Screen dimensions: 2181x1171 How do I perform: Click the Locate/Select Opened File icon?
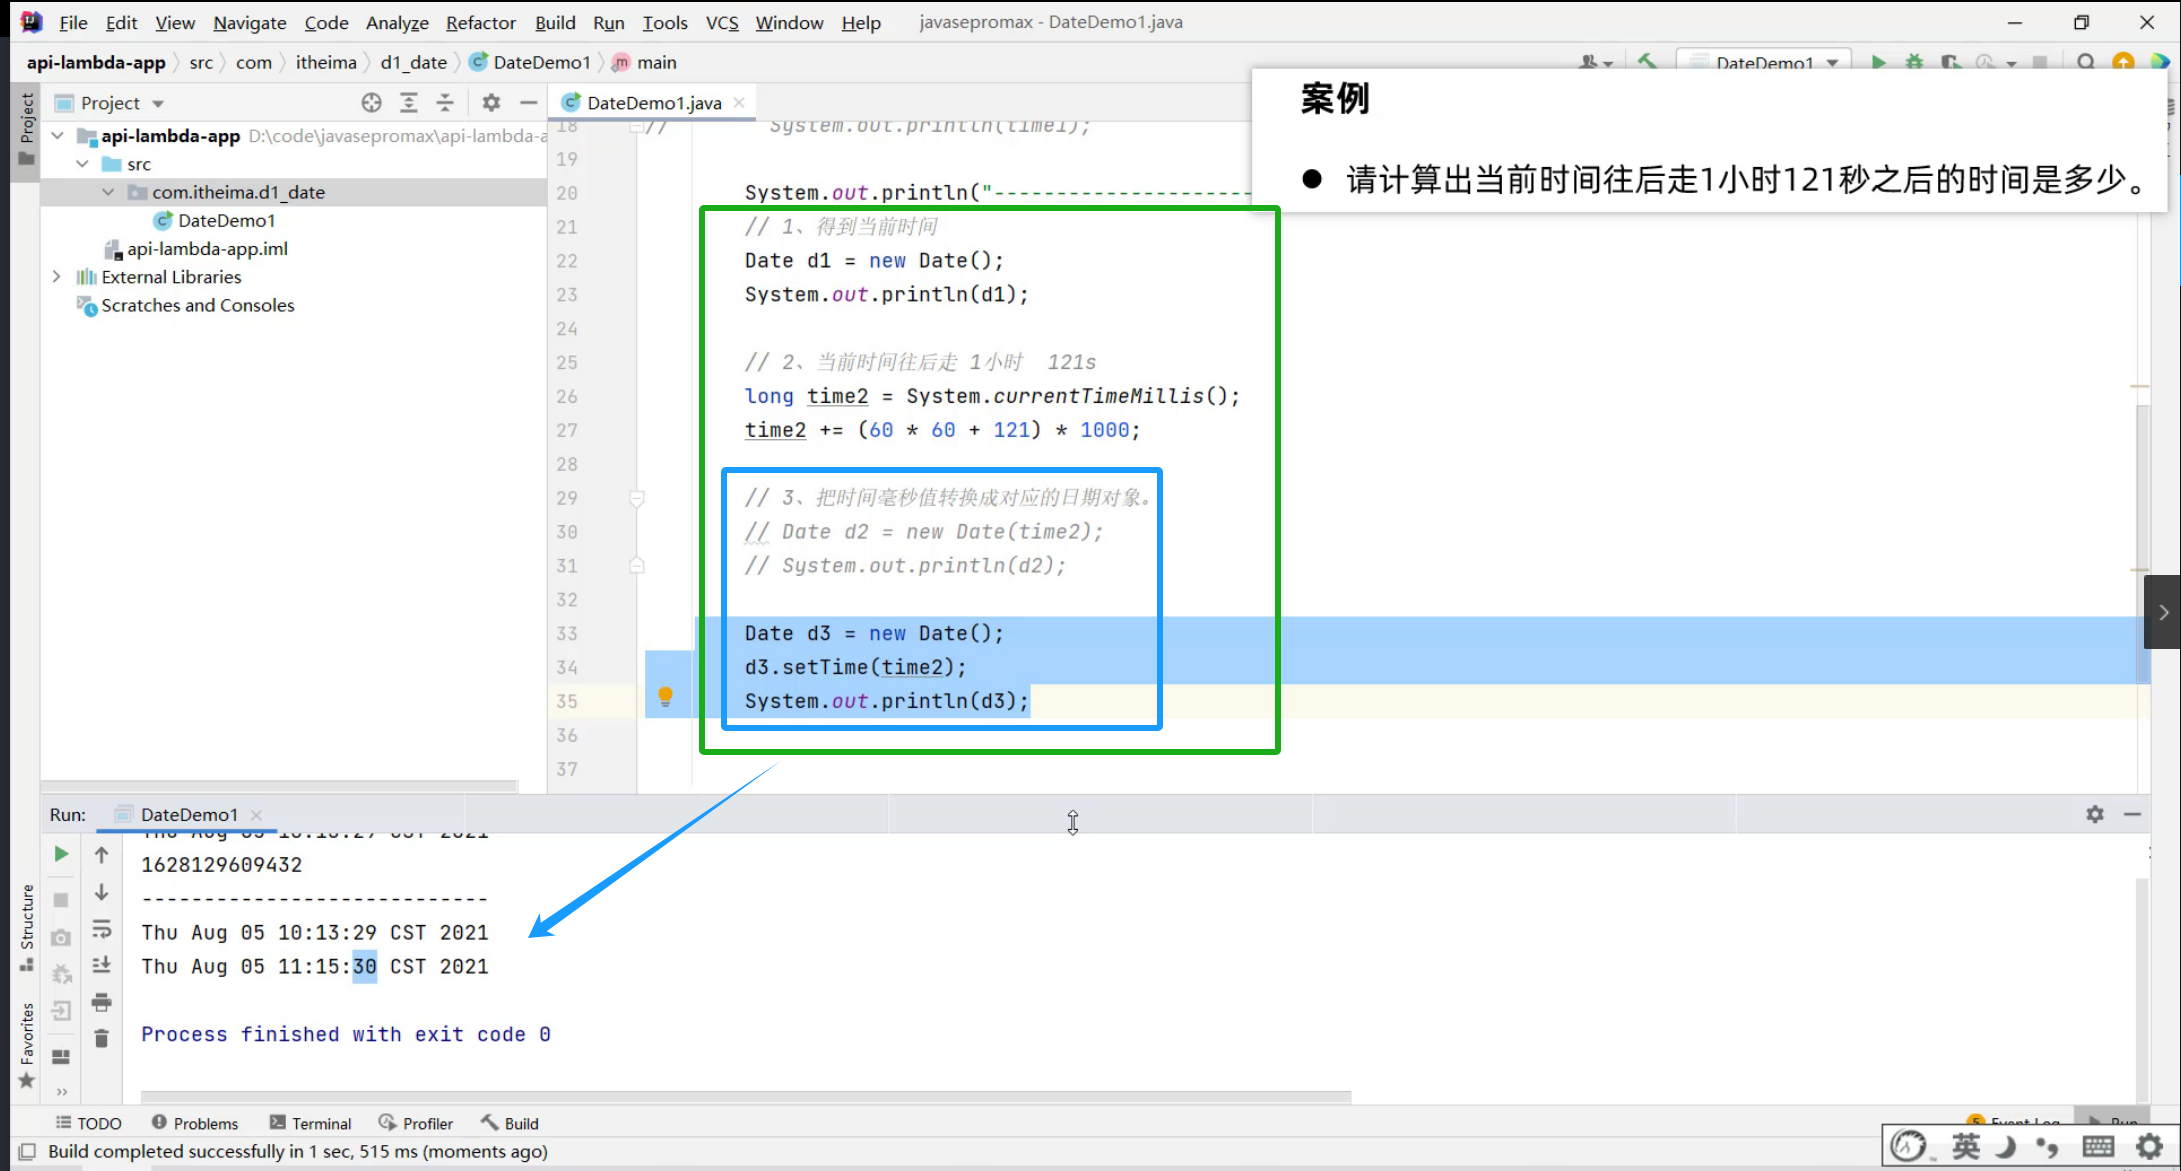pos(371,102)
